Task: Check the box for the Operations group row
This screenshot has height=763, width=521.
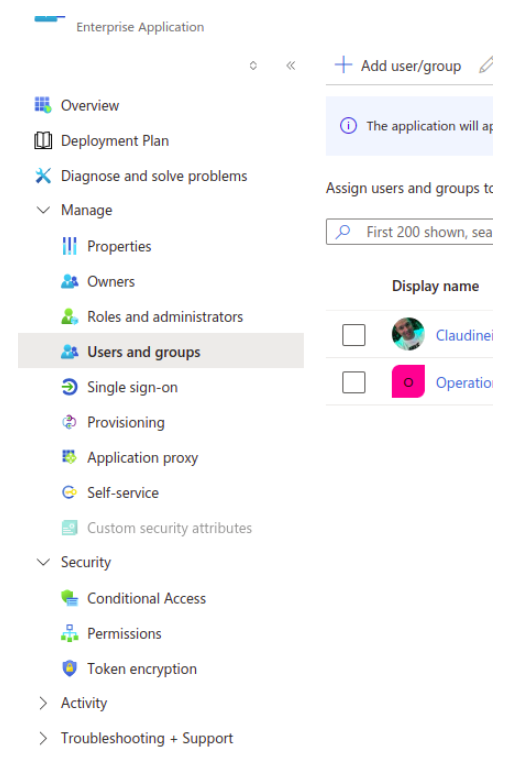Action: click(354, 382)
